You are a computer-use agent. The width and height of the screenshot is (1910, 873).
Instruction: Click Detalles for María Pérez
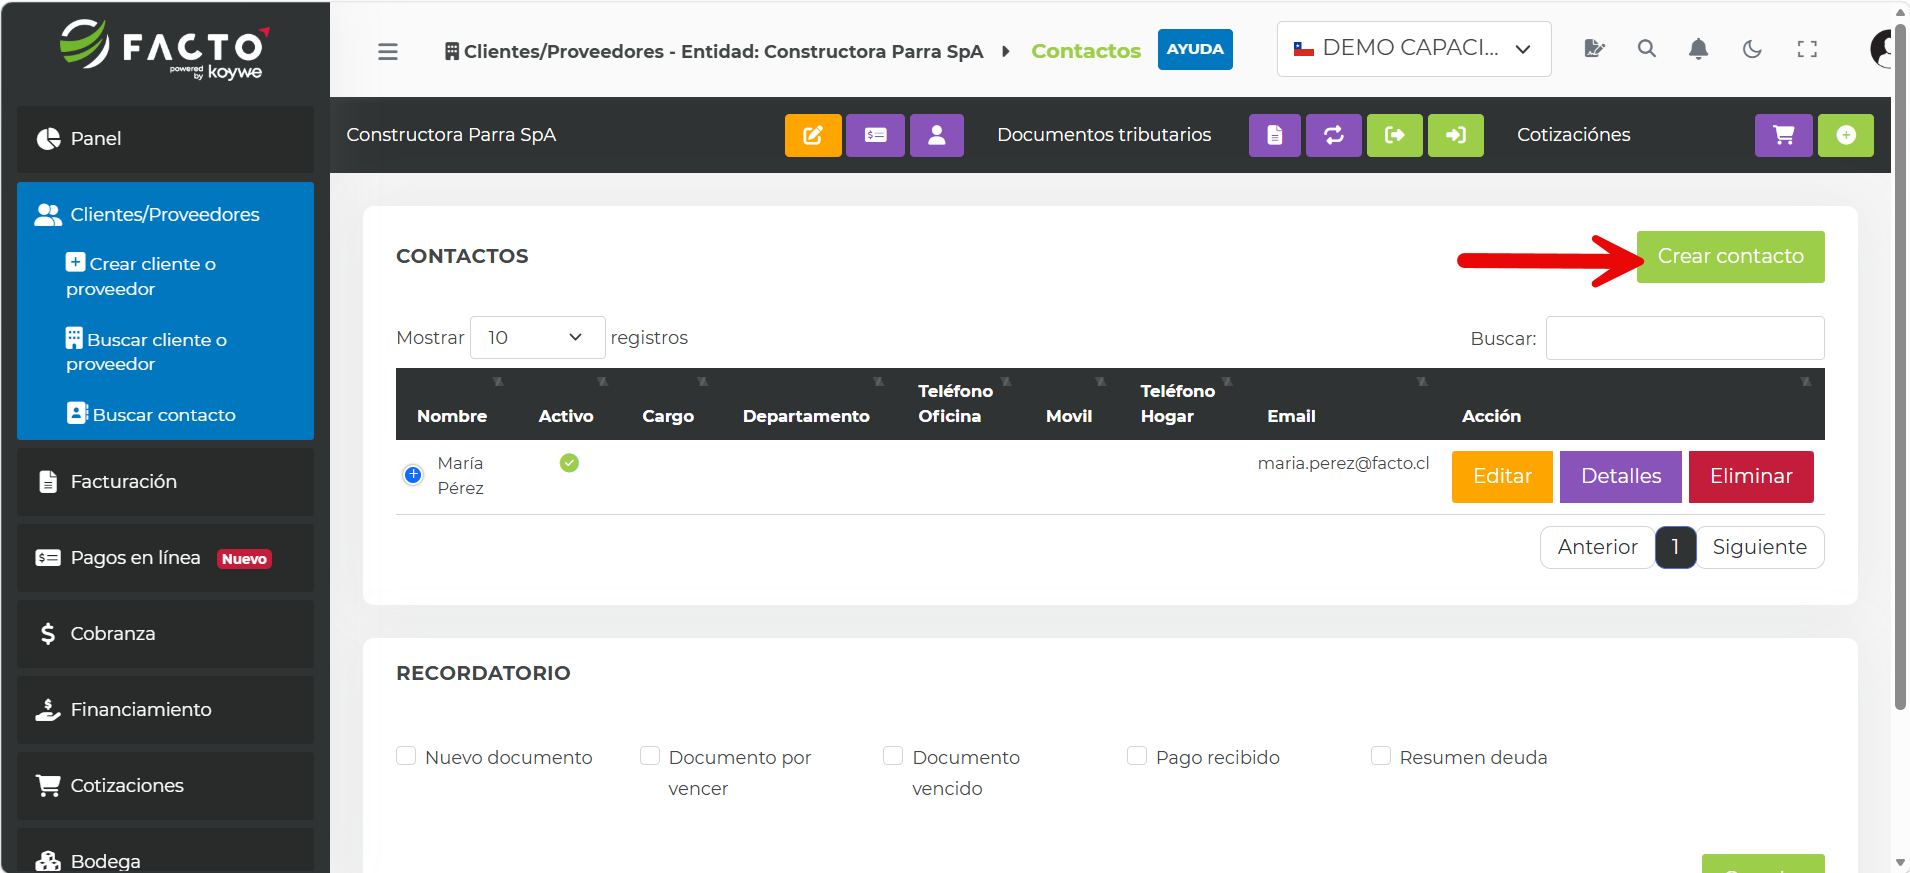tap(1620, 477)
